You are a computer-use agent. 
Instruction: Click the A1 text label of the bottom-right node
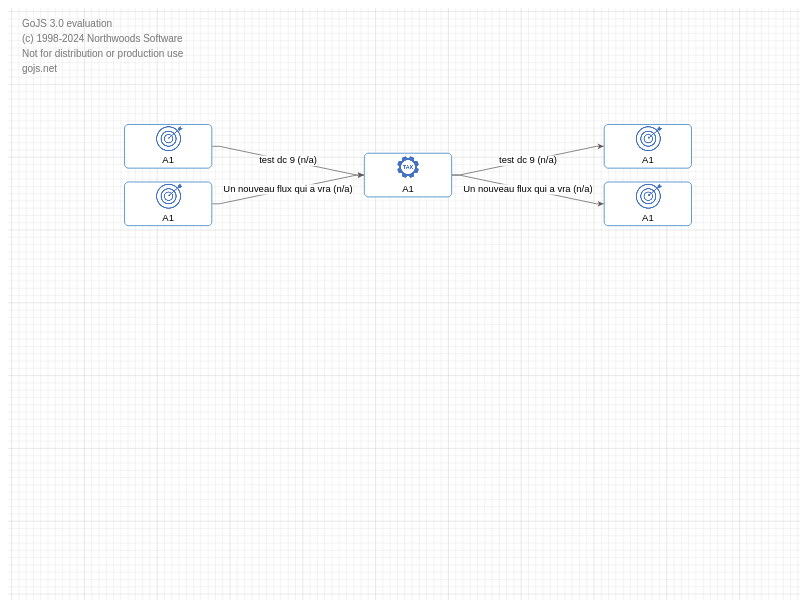tap(648, 218)
